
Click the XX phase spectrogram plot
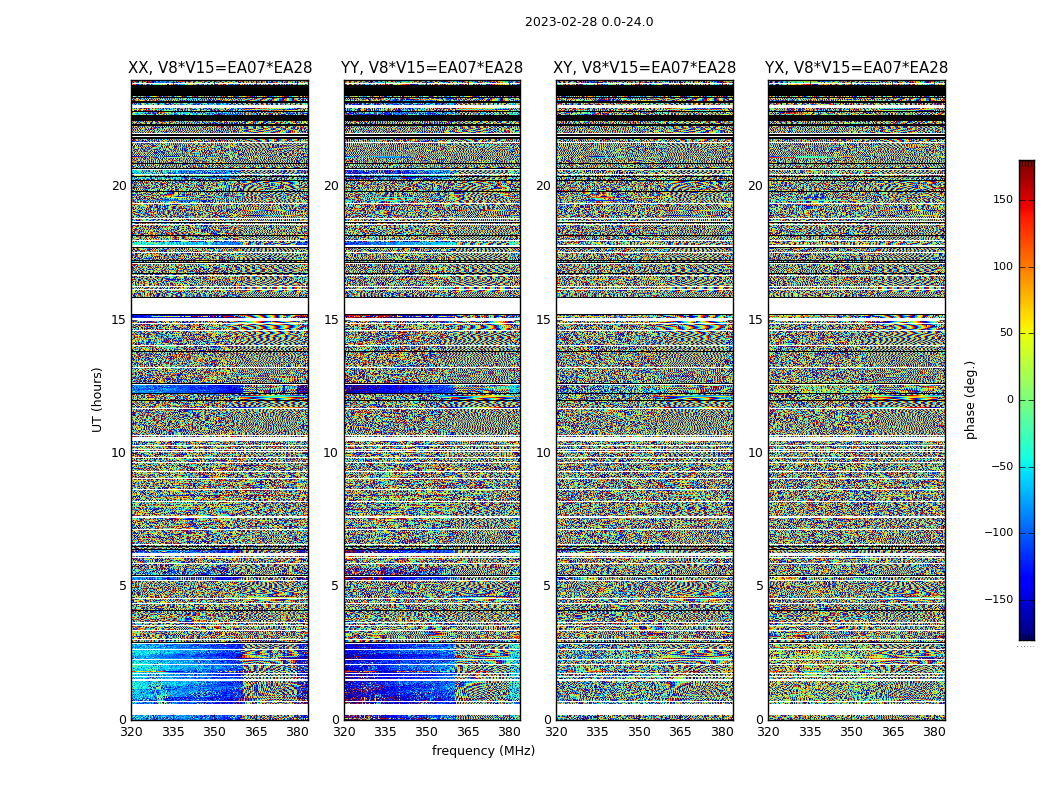tap(220, 400)
